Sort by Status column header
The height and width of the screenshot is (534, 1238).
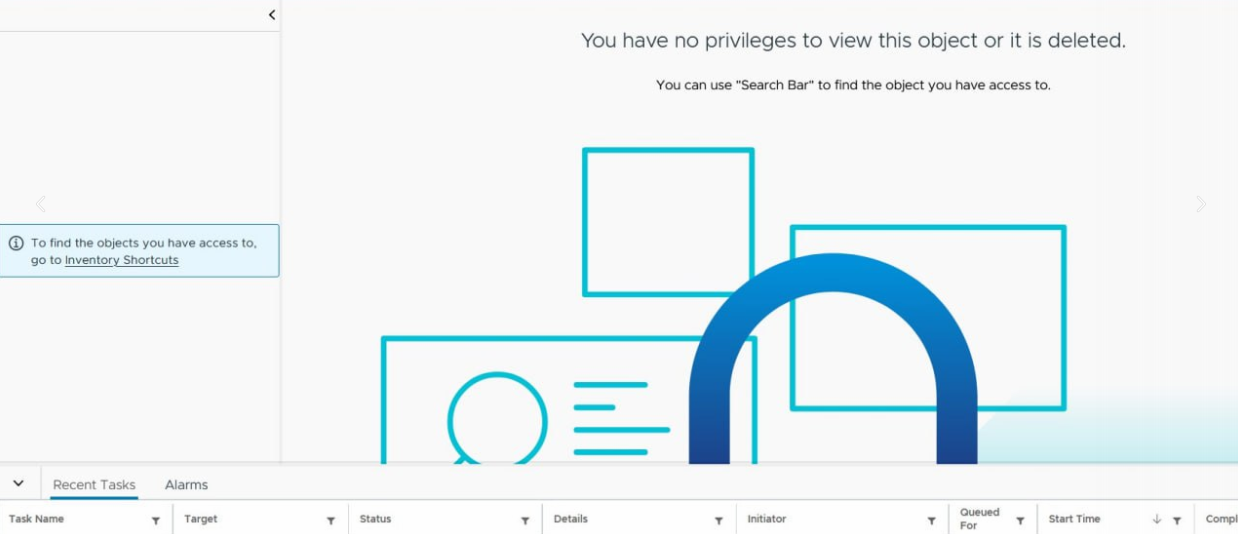click(376, 519)
